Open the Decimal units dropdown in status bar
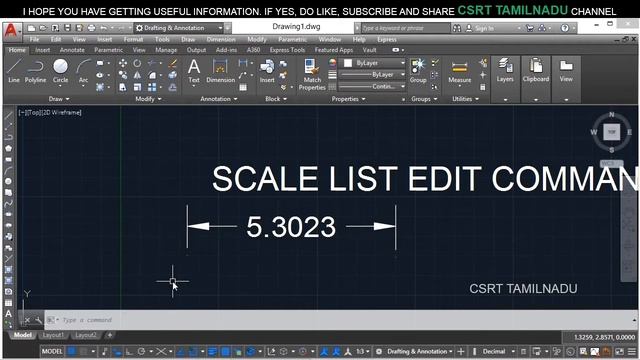 coord(498,351)
